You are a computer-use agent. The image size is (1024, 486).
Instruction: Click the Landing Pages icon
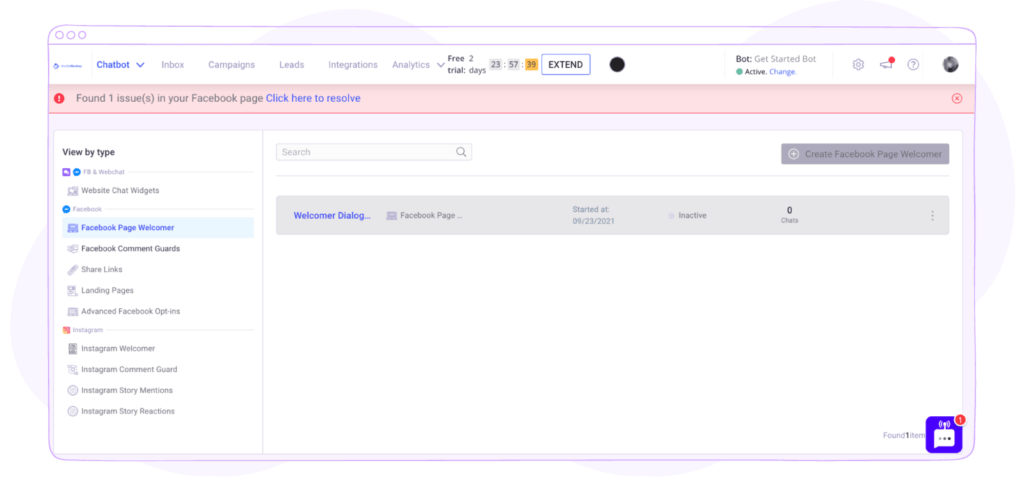pyautogui.click(x=72, y=290)
